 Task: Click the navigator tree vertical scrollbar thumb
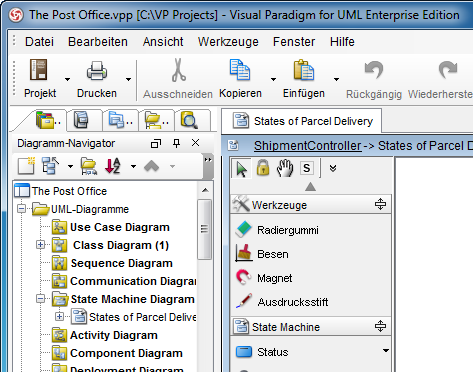point(205,229)
